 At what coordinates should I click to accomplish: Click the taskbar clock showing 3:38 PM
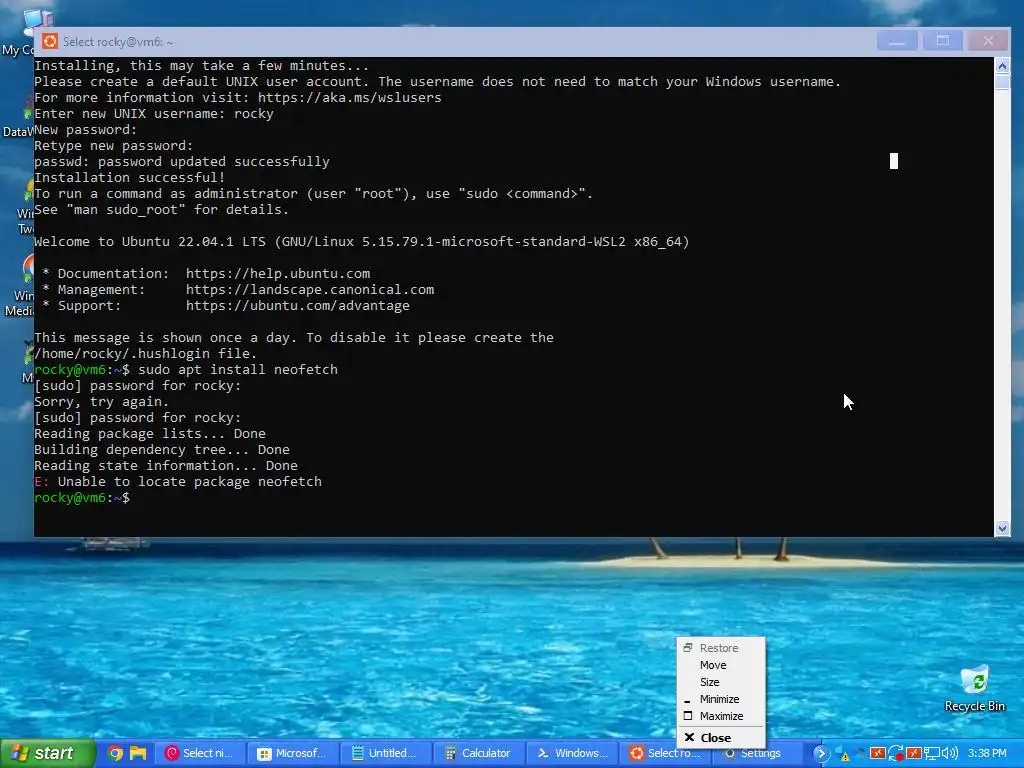(987, 754)
